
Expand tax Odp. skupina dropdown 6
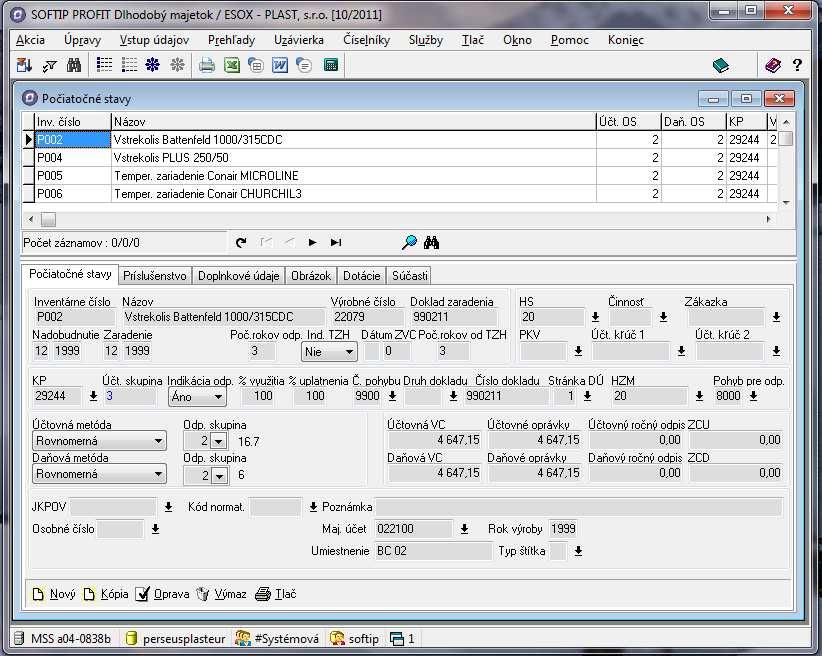[219, 476]
